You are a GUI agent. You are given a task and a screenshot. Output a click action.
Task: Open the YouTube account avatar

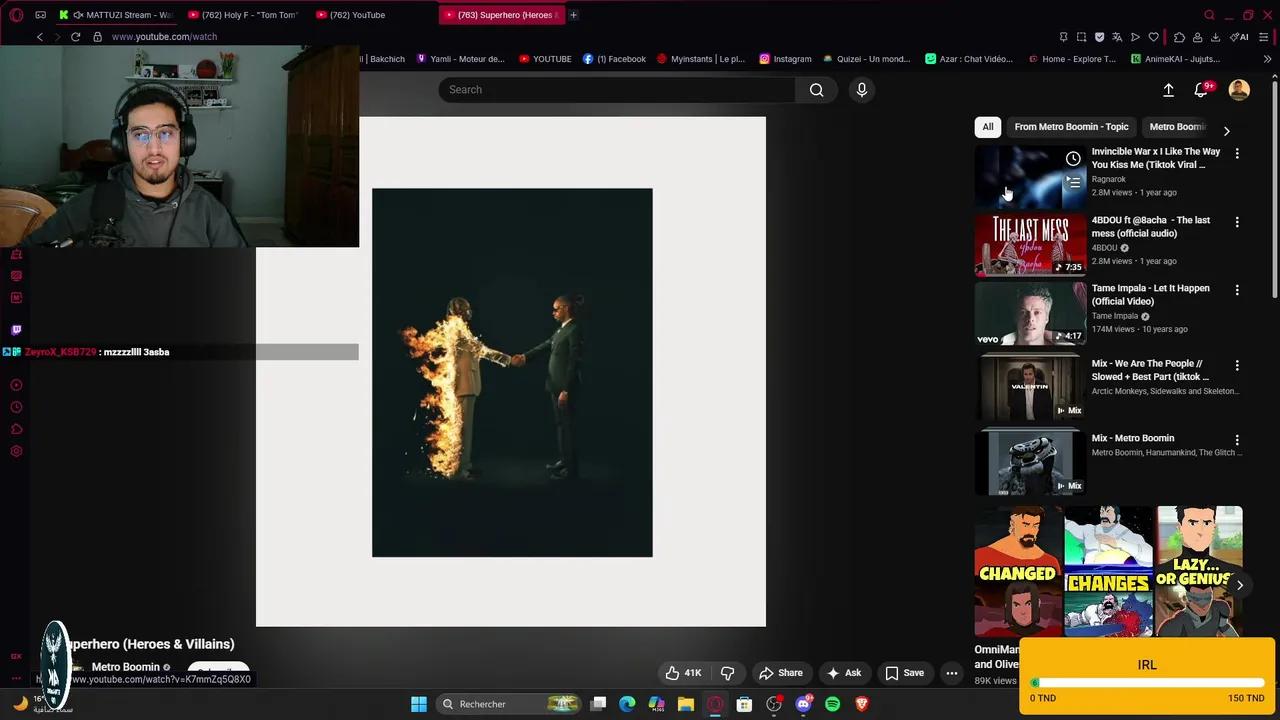click(1239, 90)
